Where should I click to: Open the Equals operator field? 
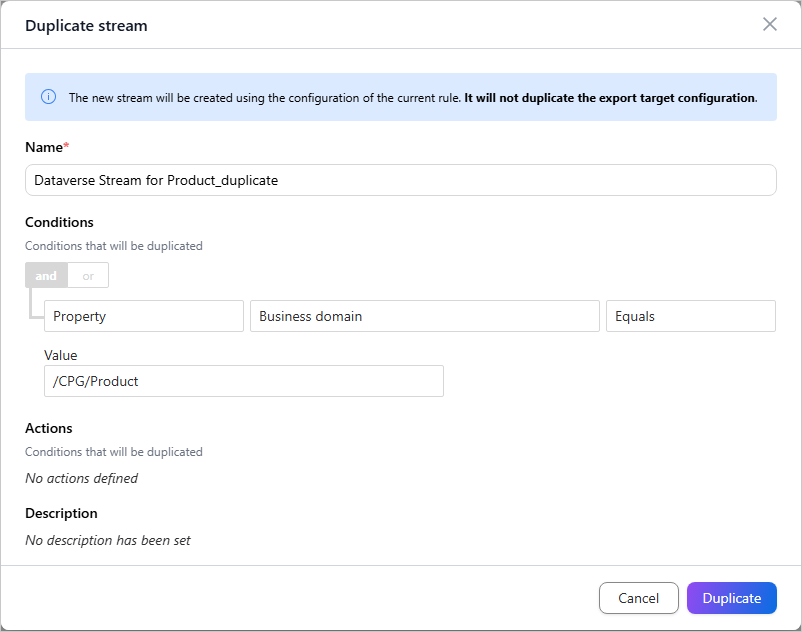coord(690,316)
